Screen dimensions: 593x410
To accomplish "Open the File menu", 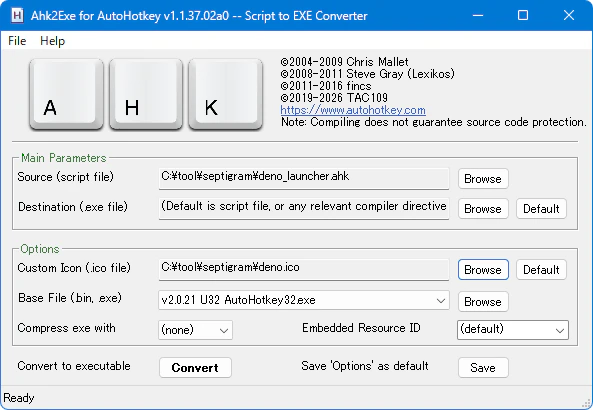I will 17,41.
